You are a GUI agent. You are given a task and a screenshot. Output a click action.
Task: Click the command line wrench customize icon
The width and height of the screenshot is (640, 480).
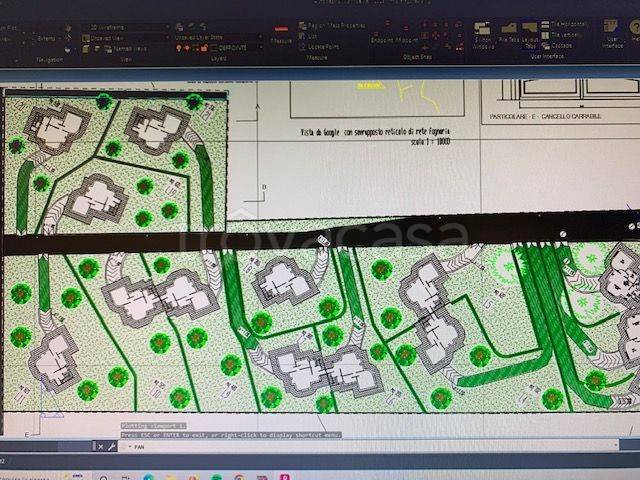point(111,447)
